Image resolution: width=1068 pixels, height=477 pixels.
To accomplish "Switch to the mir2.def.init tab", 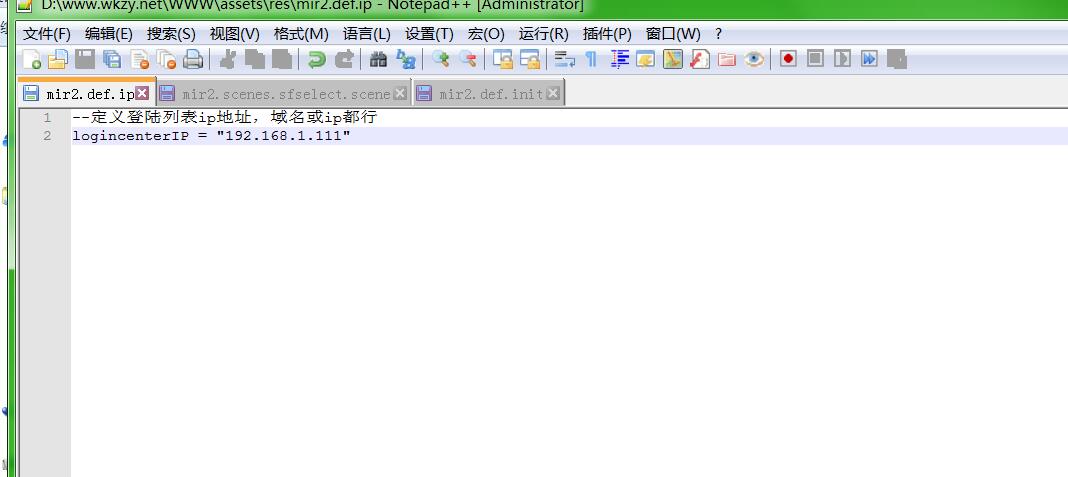I will coord(490,94).
